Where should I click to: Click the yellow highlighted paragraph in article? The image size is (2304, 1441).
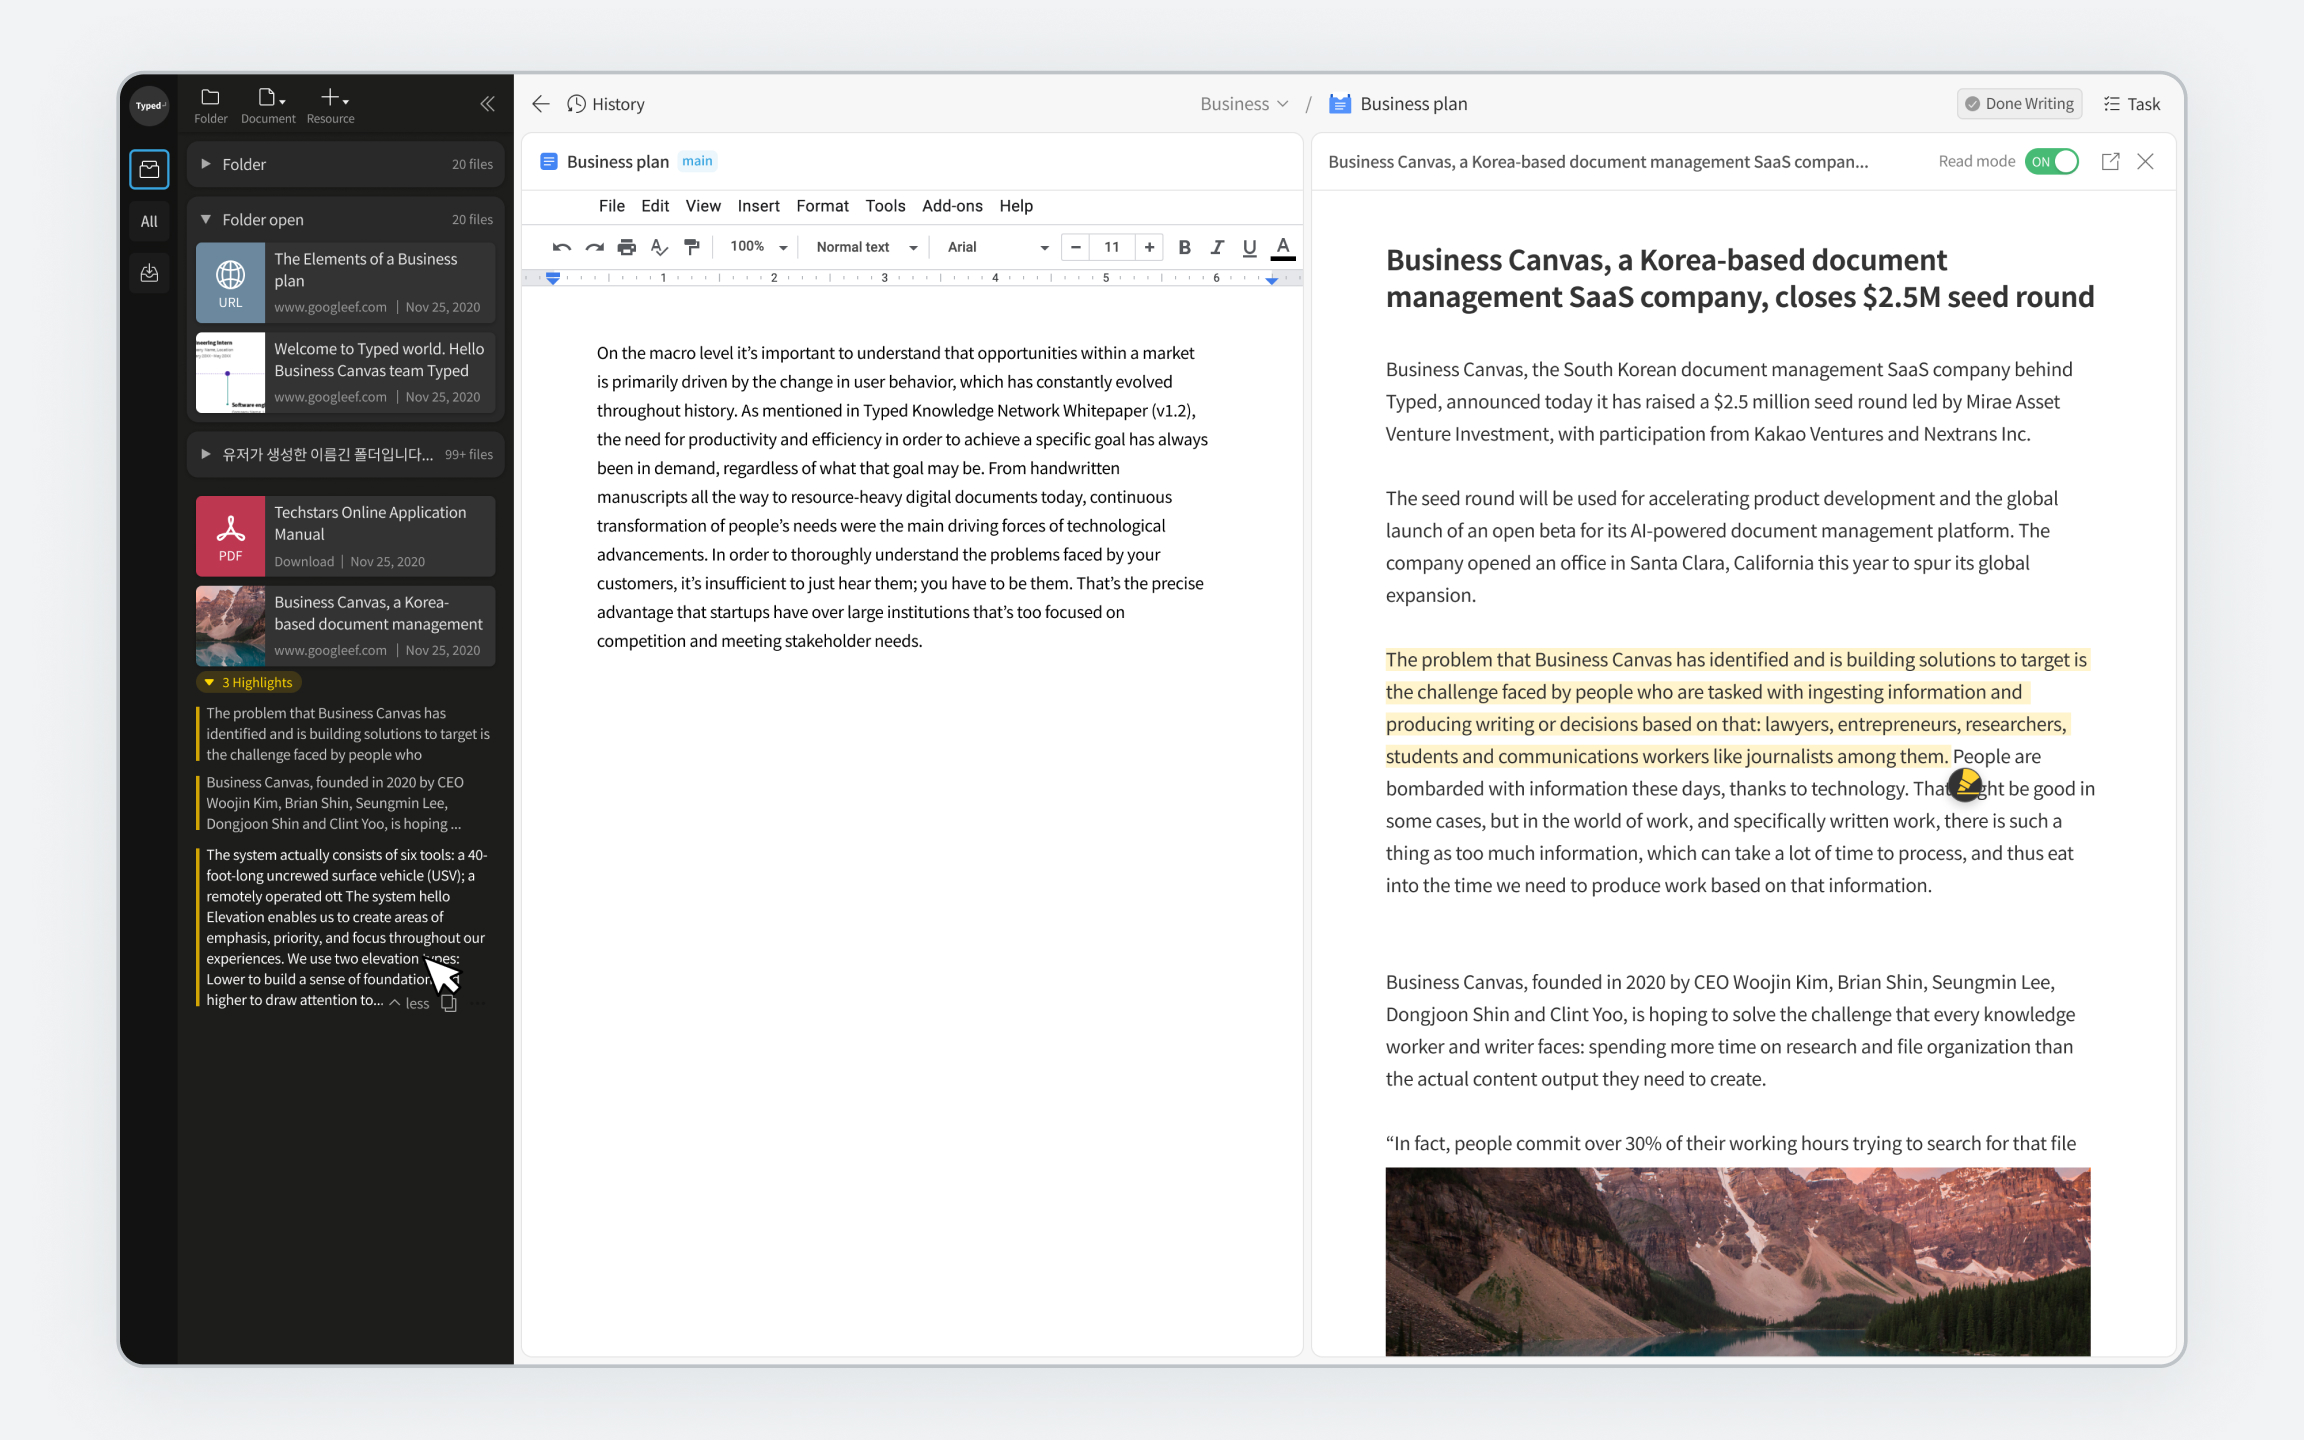point(1736,708)
